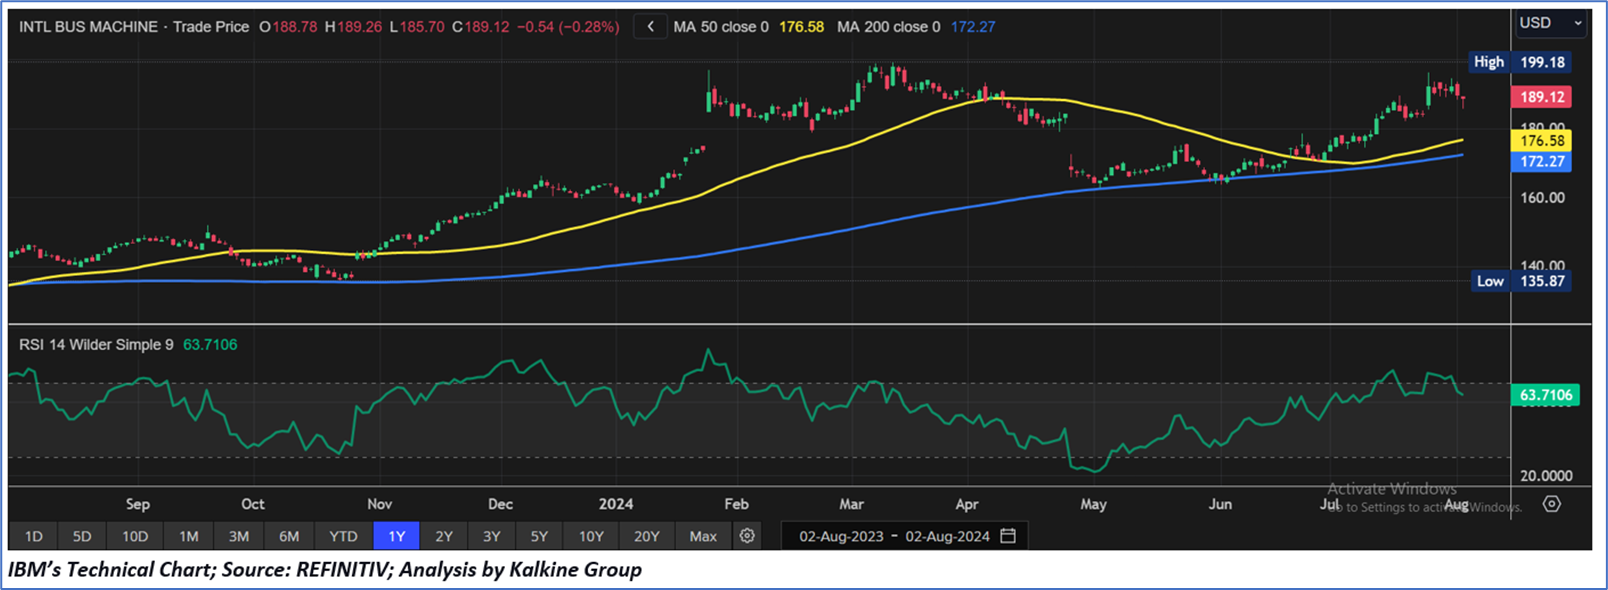This screenshot has width=1608, height=590.
Task: Choose the Max time range
Action: click(x=703, y=536)
